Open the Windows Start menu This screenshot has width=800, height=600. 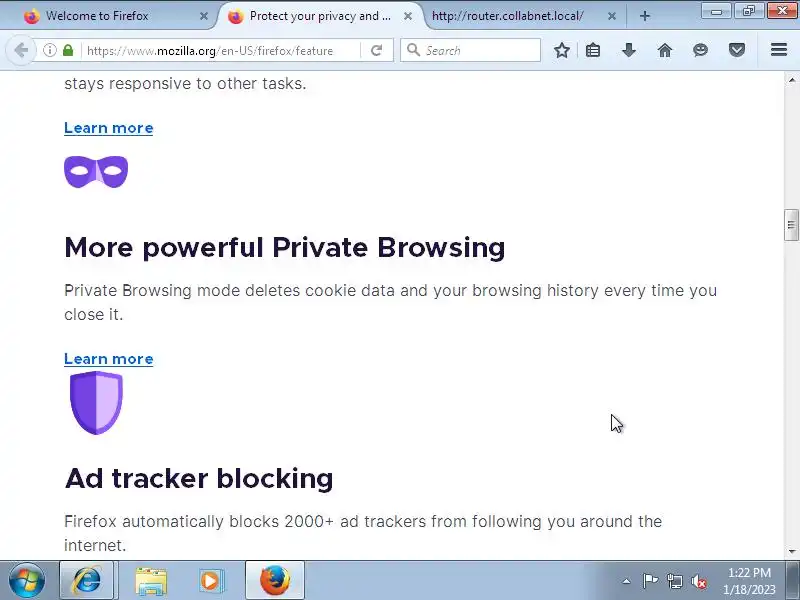tap(26, 580)
